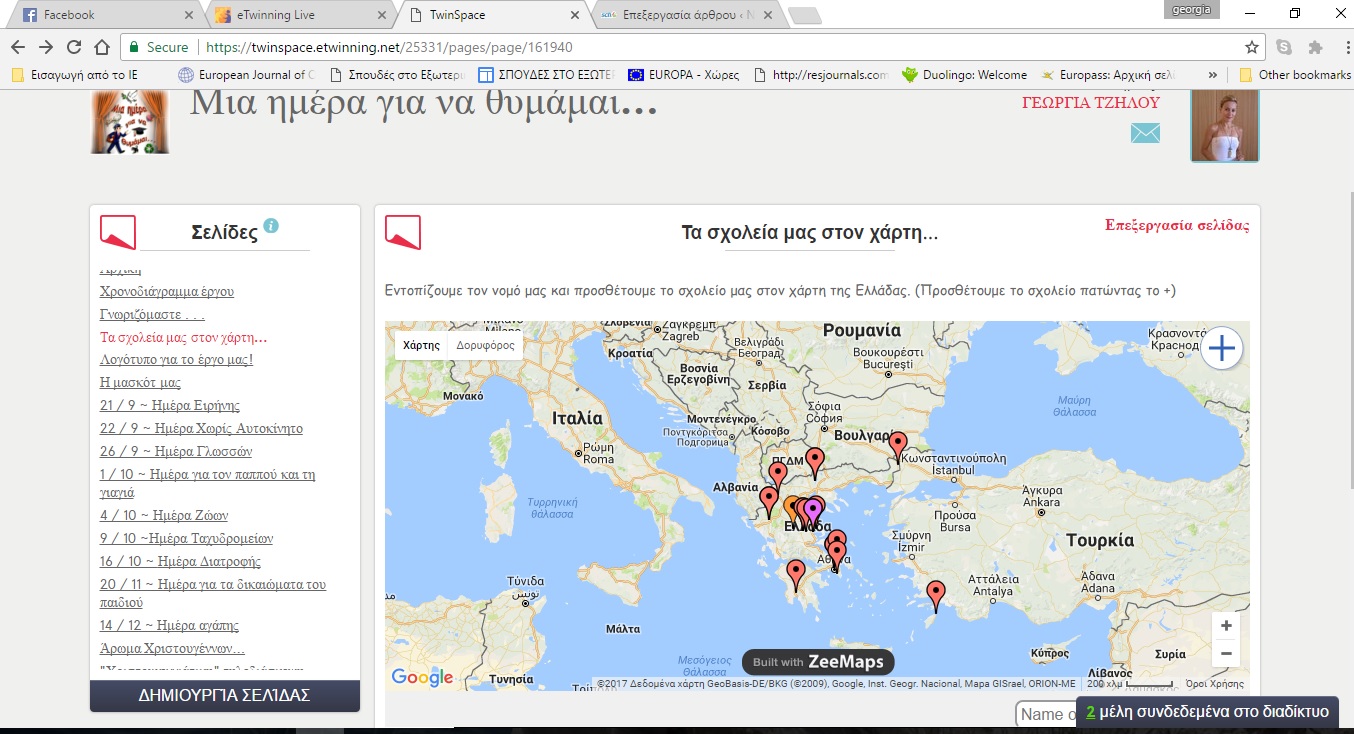Viewport: 1354px width, 734px height.
Task: Open the Χρονοδιάγραμμα έργου page link
Action: tap(167, 292)
